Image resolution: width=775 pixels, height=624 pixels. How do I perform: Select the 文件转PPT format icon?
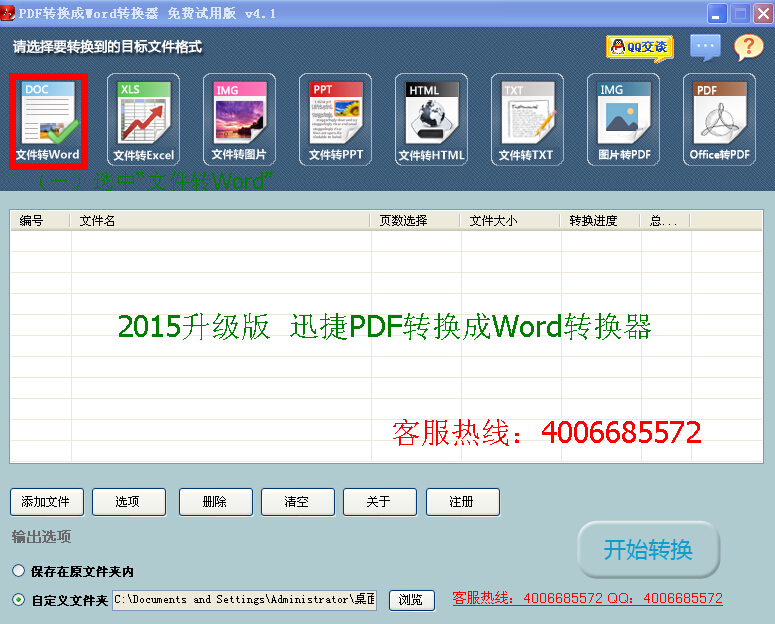tap(336, 120)
